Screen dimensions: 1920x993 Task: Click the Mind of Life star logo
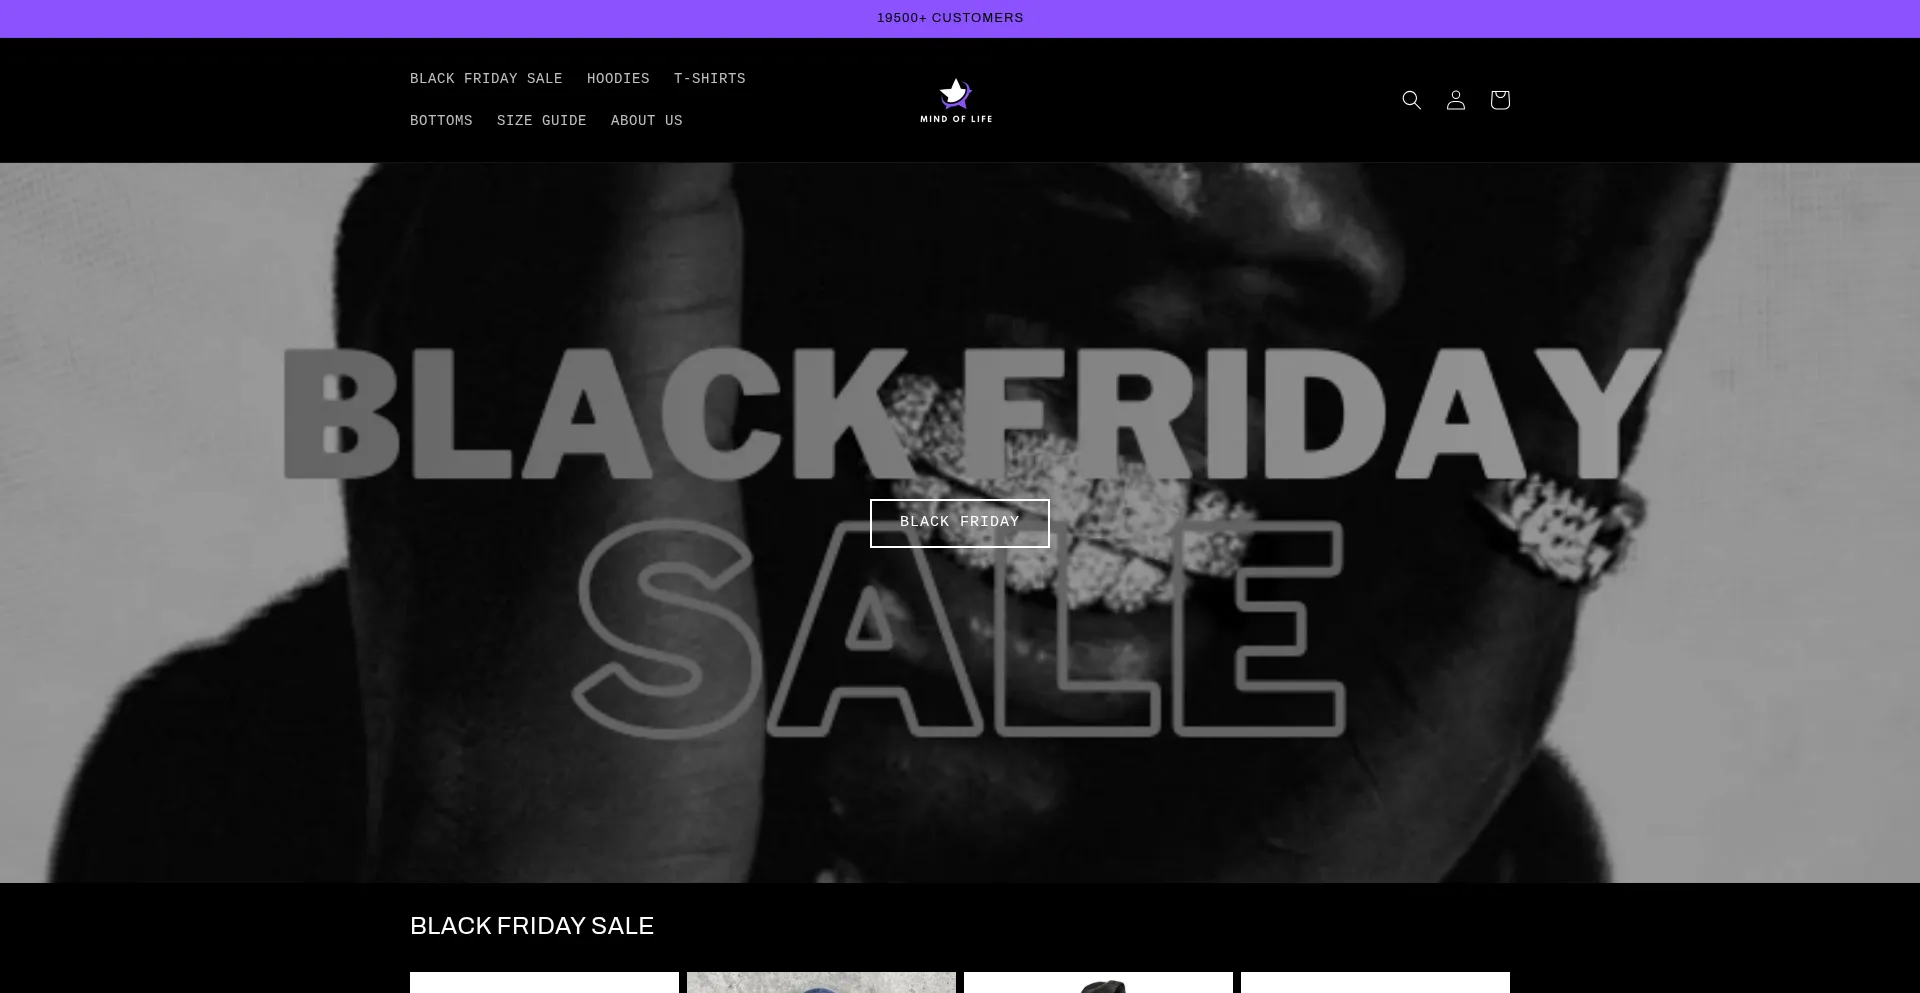[956, 100]
